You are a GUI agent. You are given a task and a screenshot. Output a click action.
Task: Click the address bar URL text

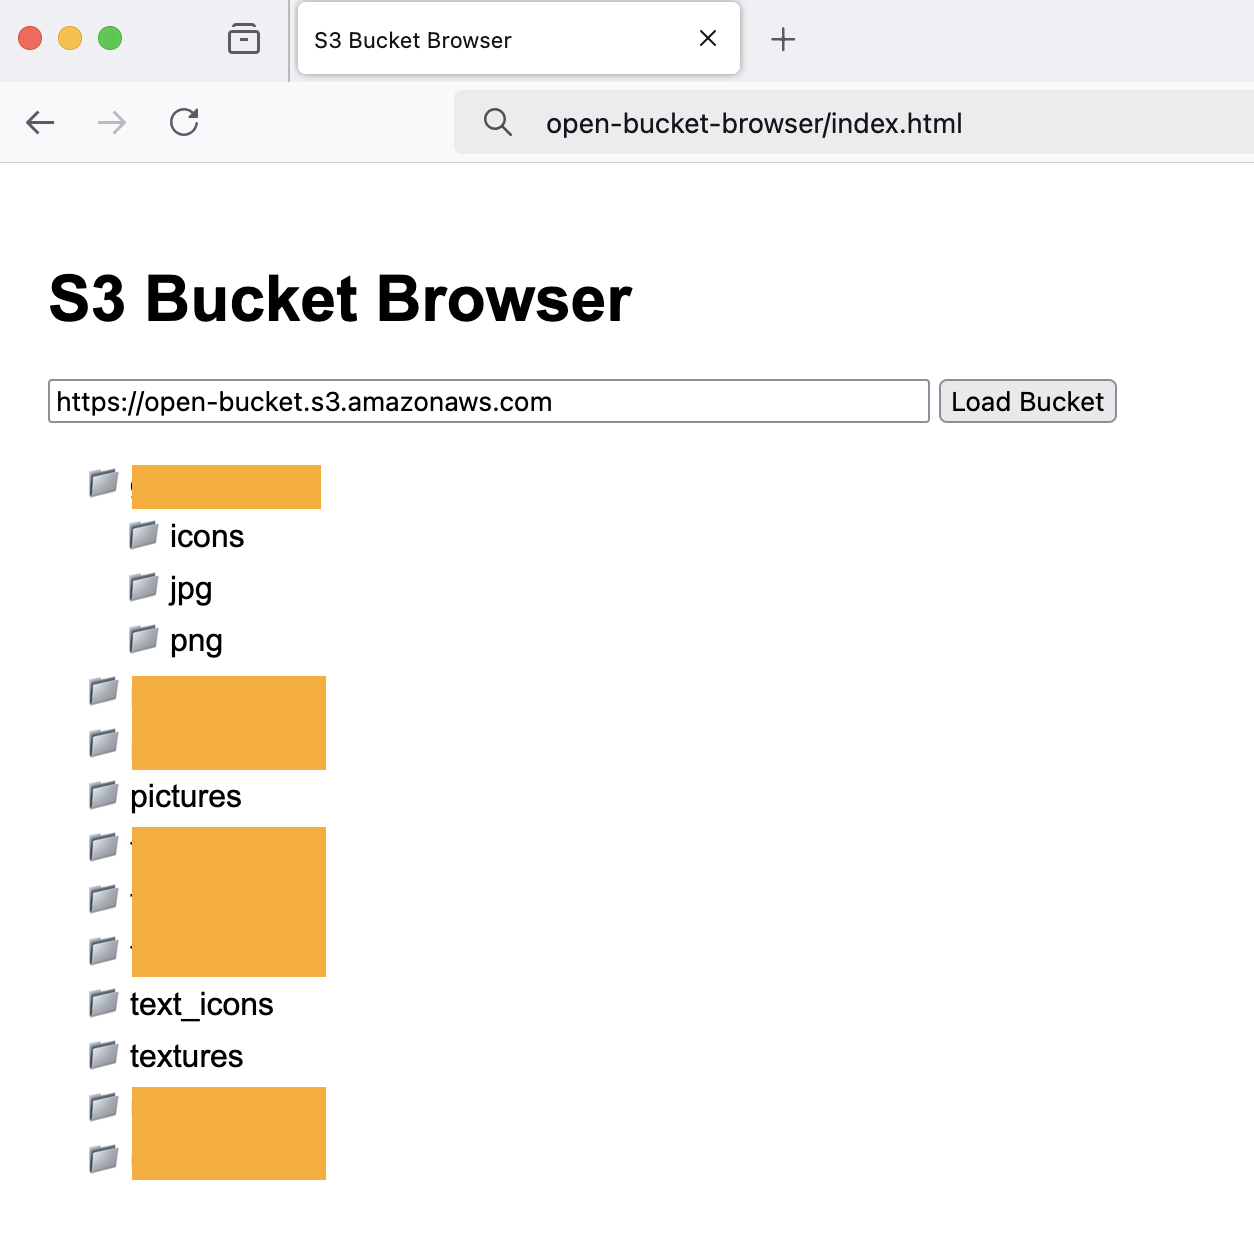754,123
